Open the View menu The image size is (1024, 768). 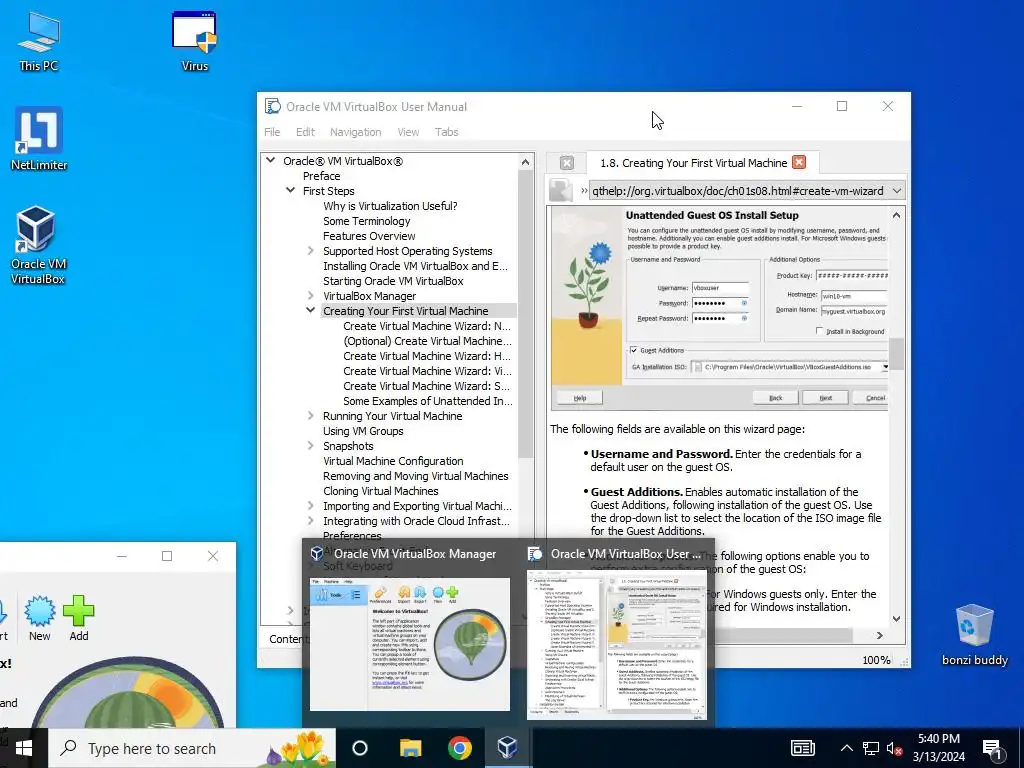408,132
